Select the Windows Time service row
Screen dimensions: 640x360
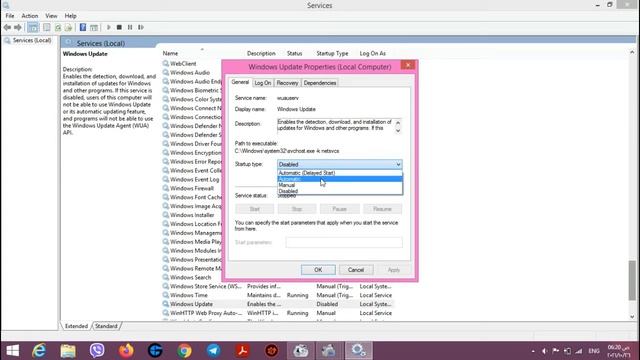click(278, 295)
